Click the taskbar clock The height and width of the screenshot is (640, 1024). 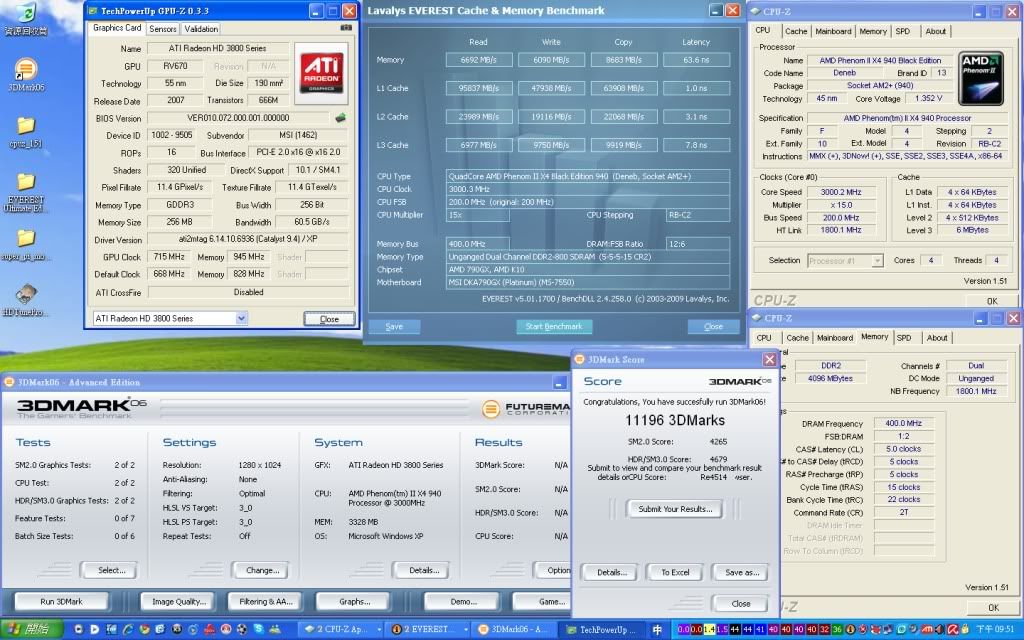[x=995, y=630]
